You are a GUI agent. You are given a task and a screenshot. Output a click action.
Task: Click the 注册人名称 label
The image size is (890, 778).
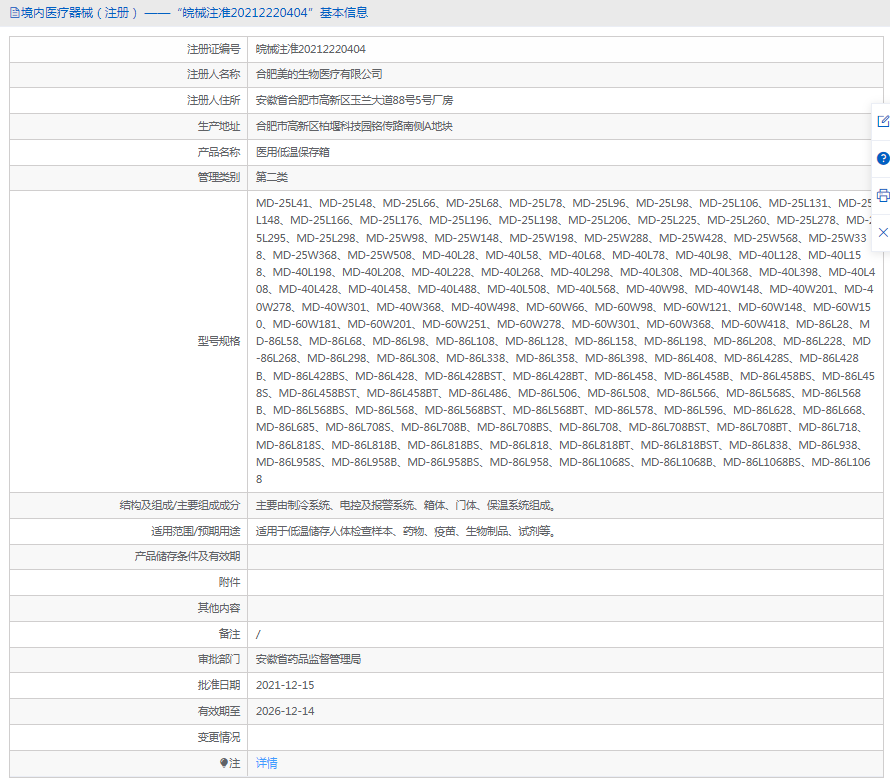213,74
